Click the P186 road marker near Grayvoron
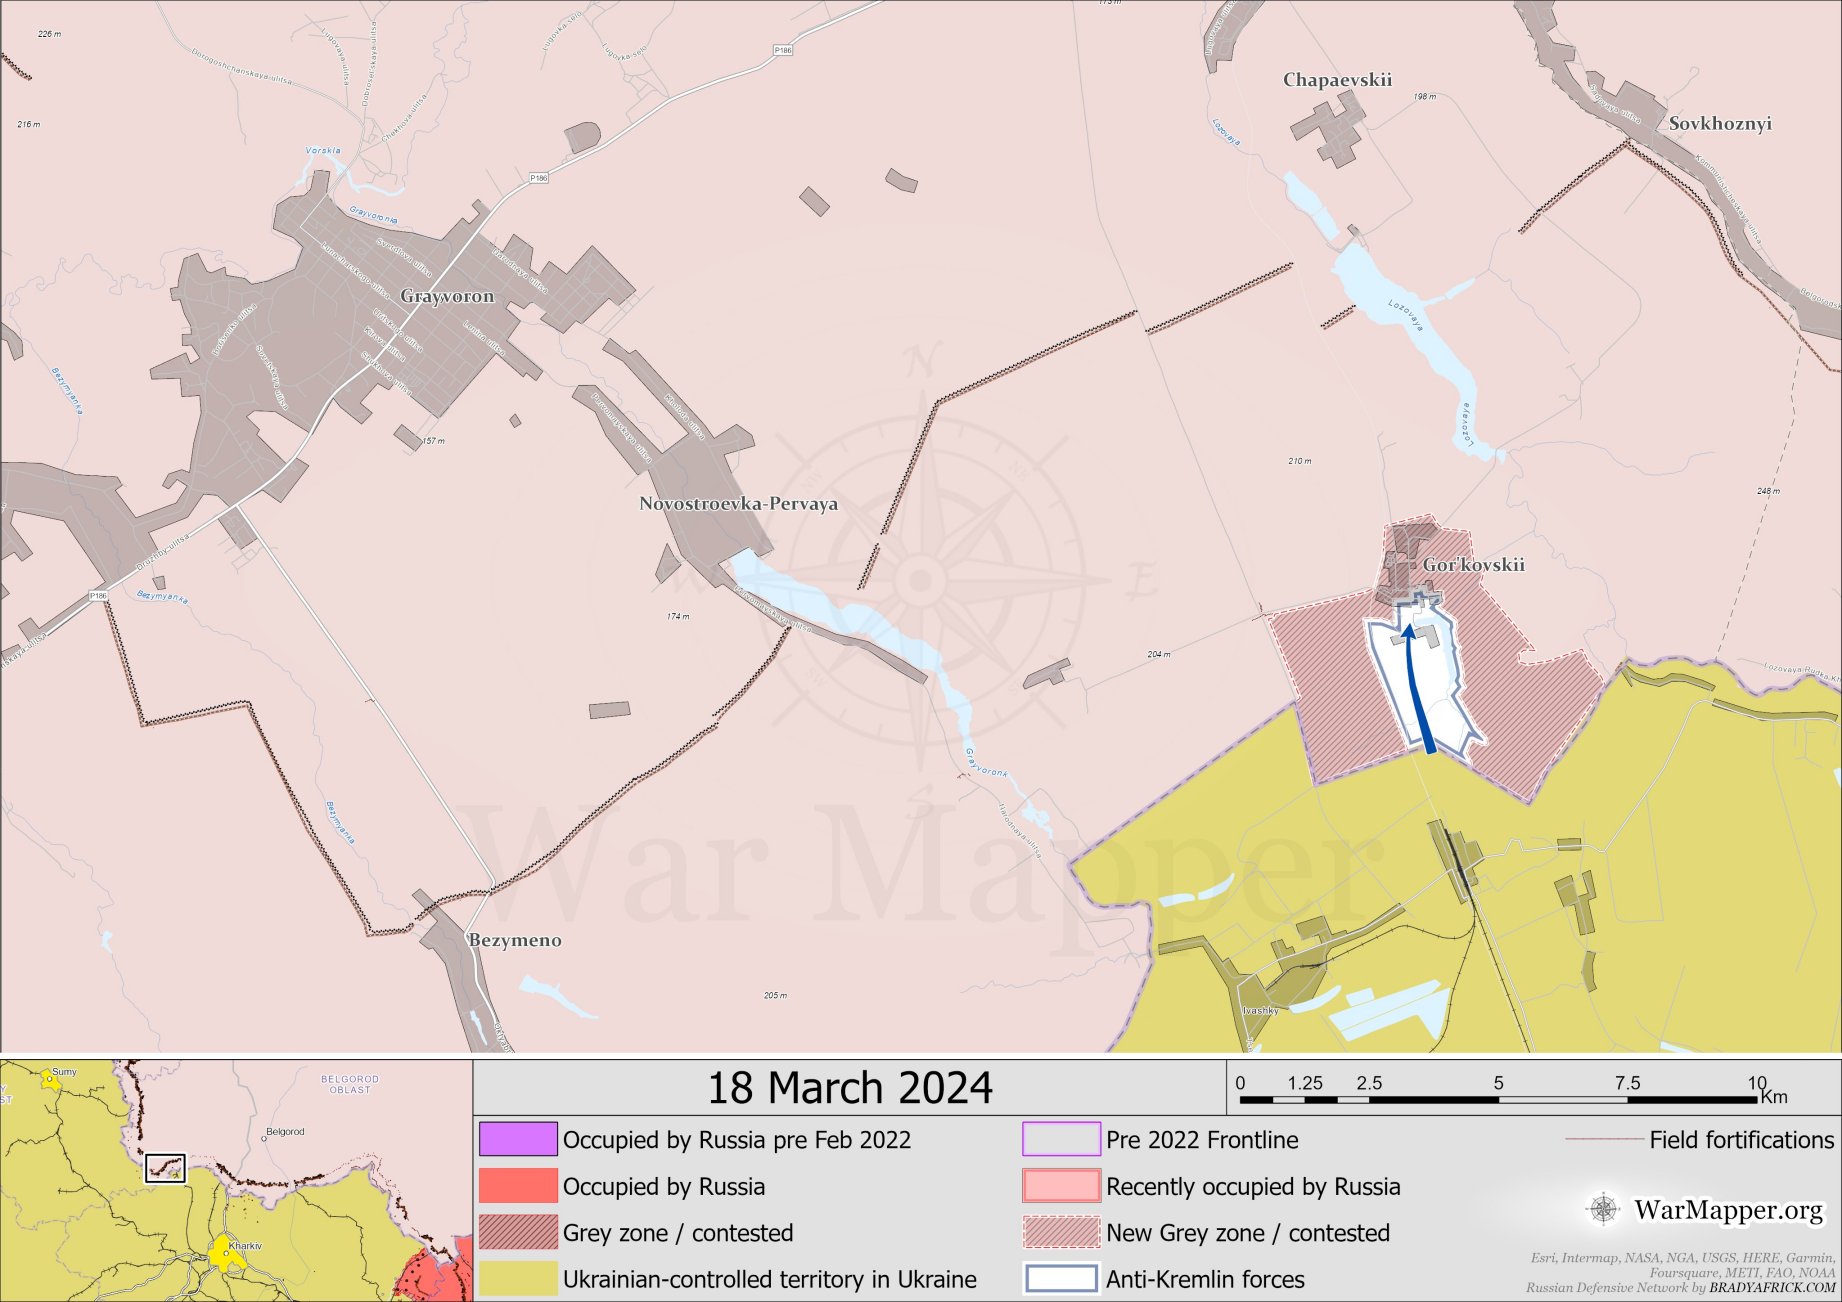 click(539, 178)
